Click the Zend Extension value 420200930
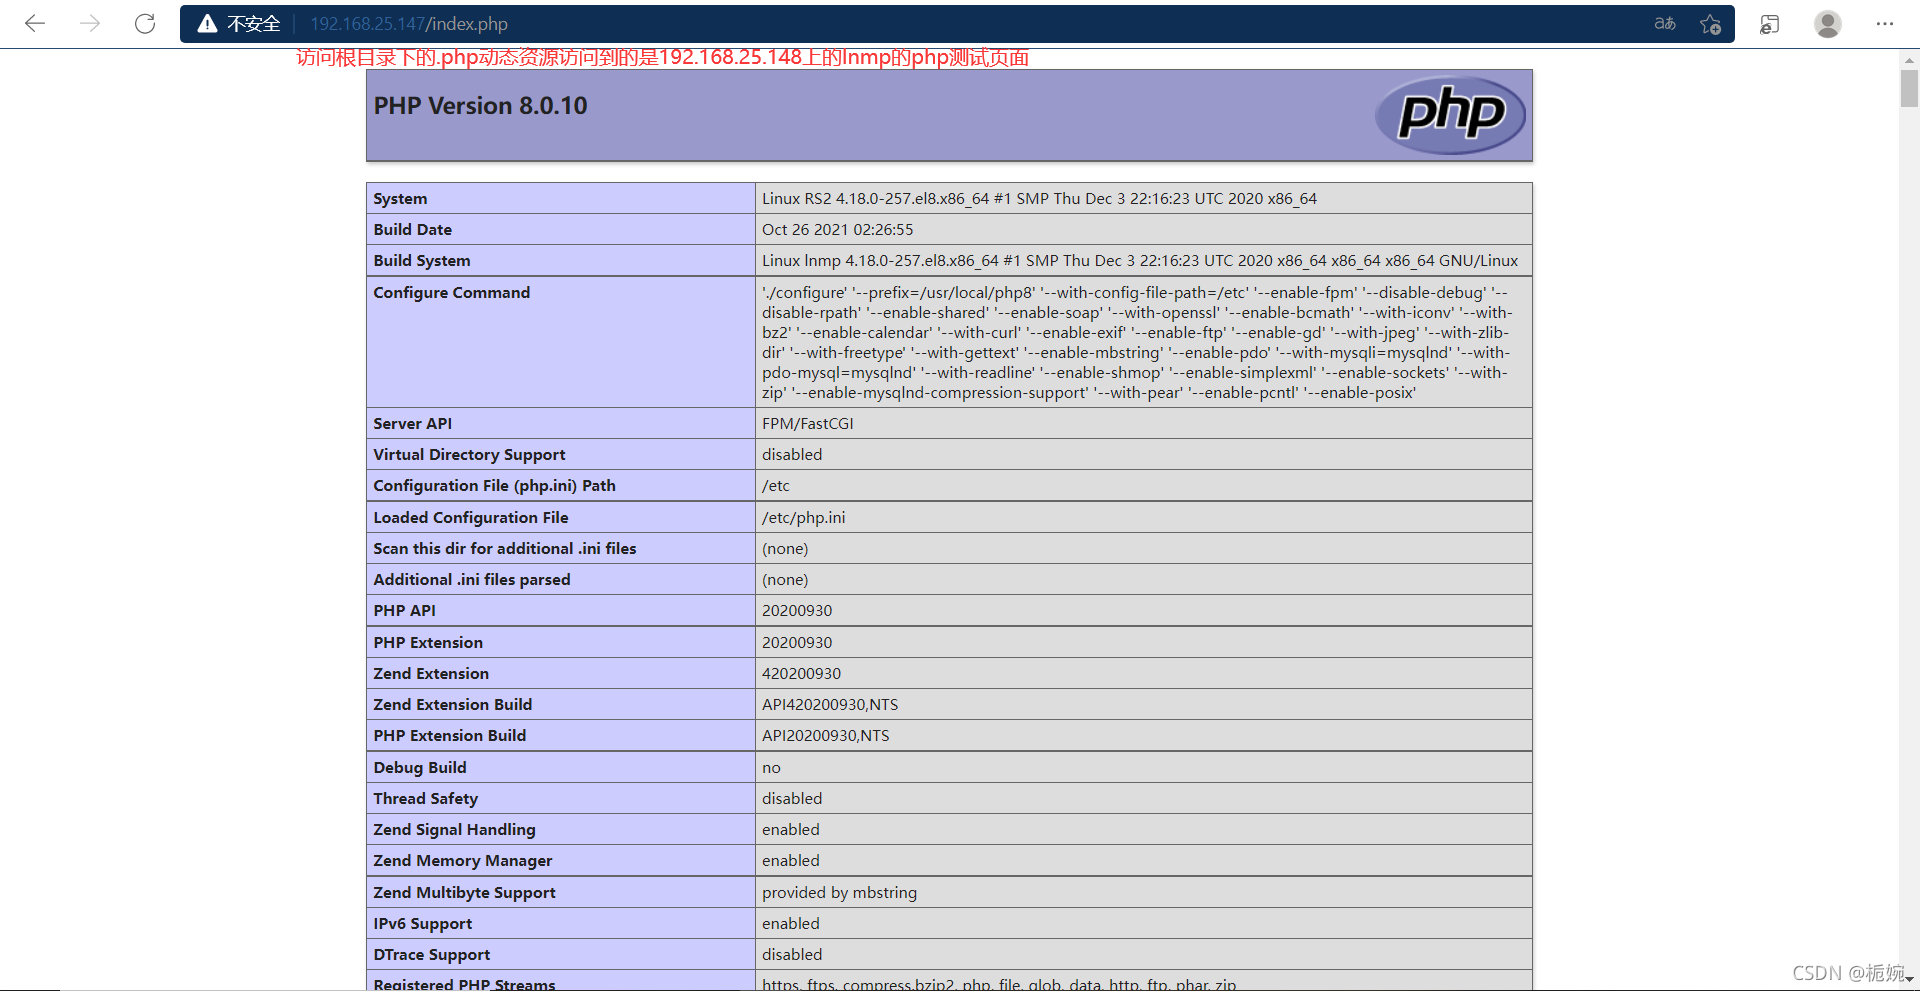Screen dimensions: 1920x991 tap(801, 674)
